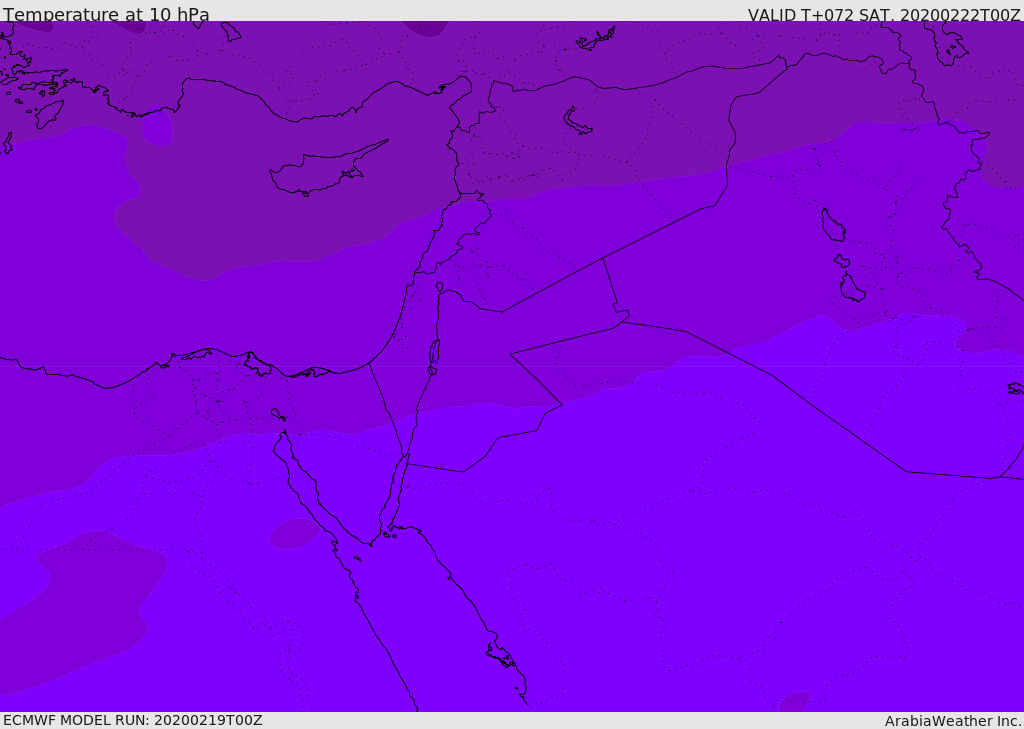Click the 'Temperature at 10 hPa' title

[x=106, y=14]
